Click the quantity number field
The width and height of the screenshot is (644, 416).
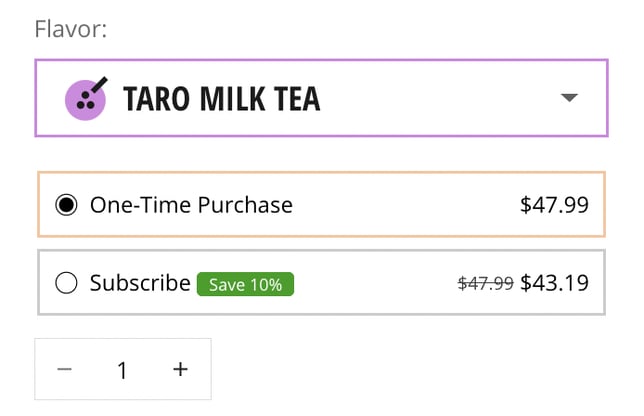(122, 370)
